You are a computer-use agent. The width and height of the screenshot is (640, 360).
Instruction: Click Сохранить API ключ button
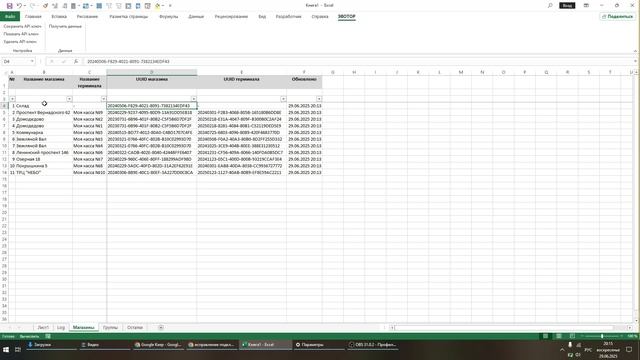(x=22, y=26)
